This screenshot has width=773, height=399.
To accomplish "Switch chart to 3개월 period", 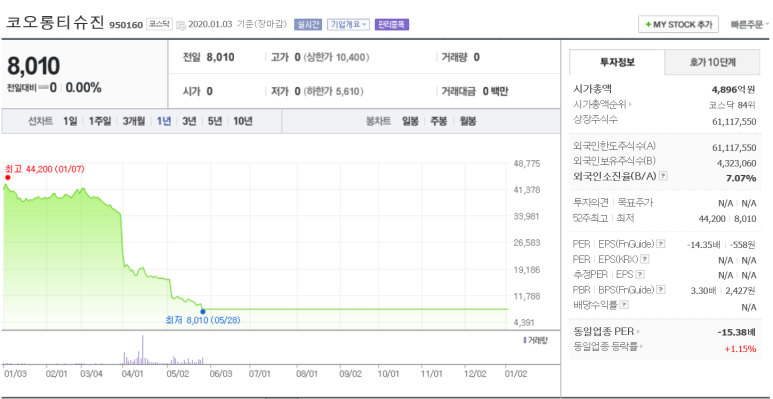I will (x=134, y=121).
